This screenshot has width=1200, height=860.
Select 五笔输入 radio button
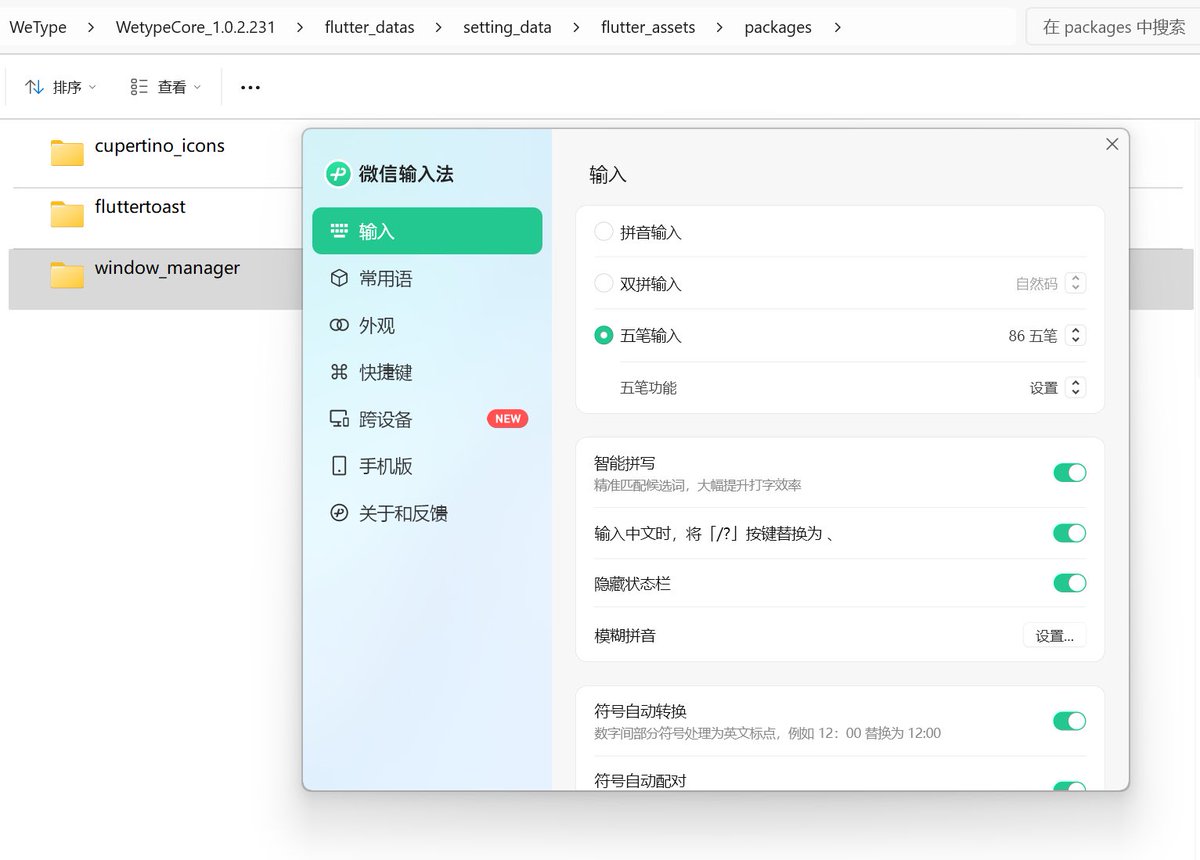click(x=603, y=336)
